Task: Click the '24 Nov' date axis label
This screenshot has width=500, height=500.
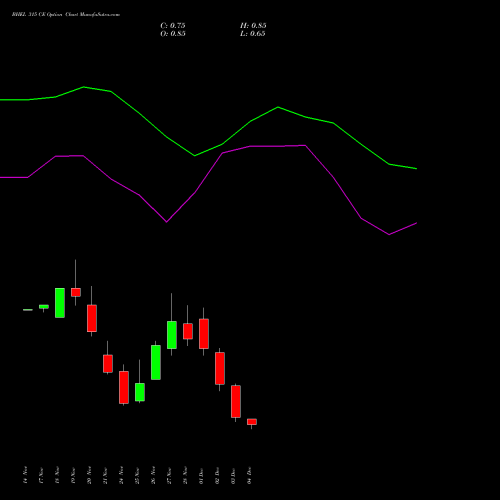Action: [121, 475]
